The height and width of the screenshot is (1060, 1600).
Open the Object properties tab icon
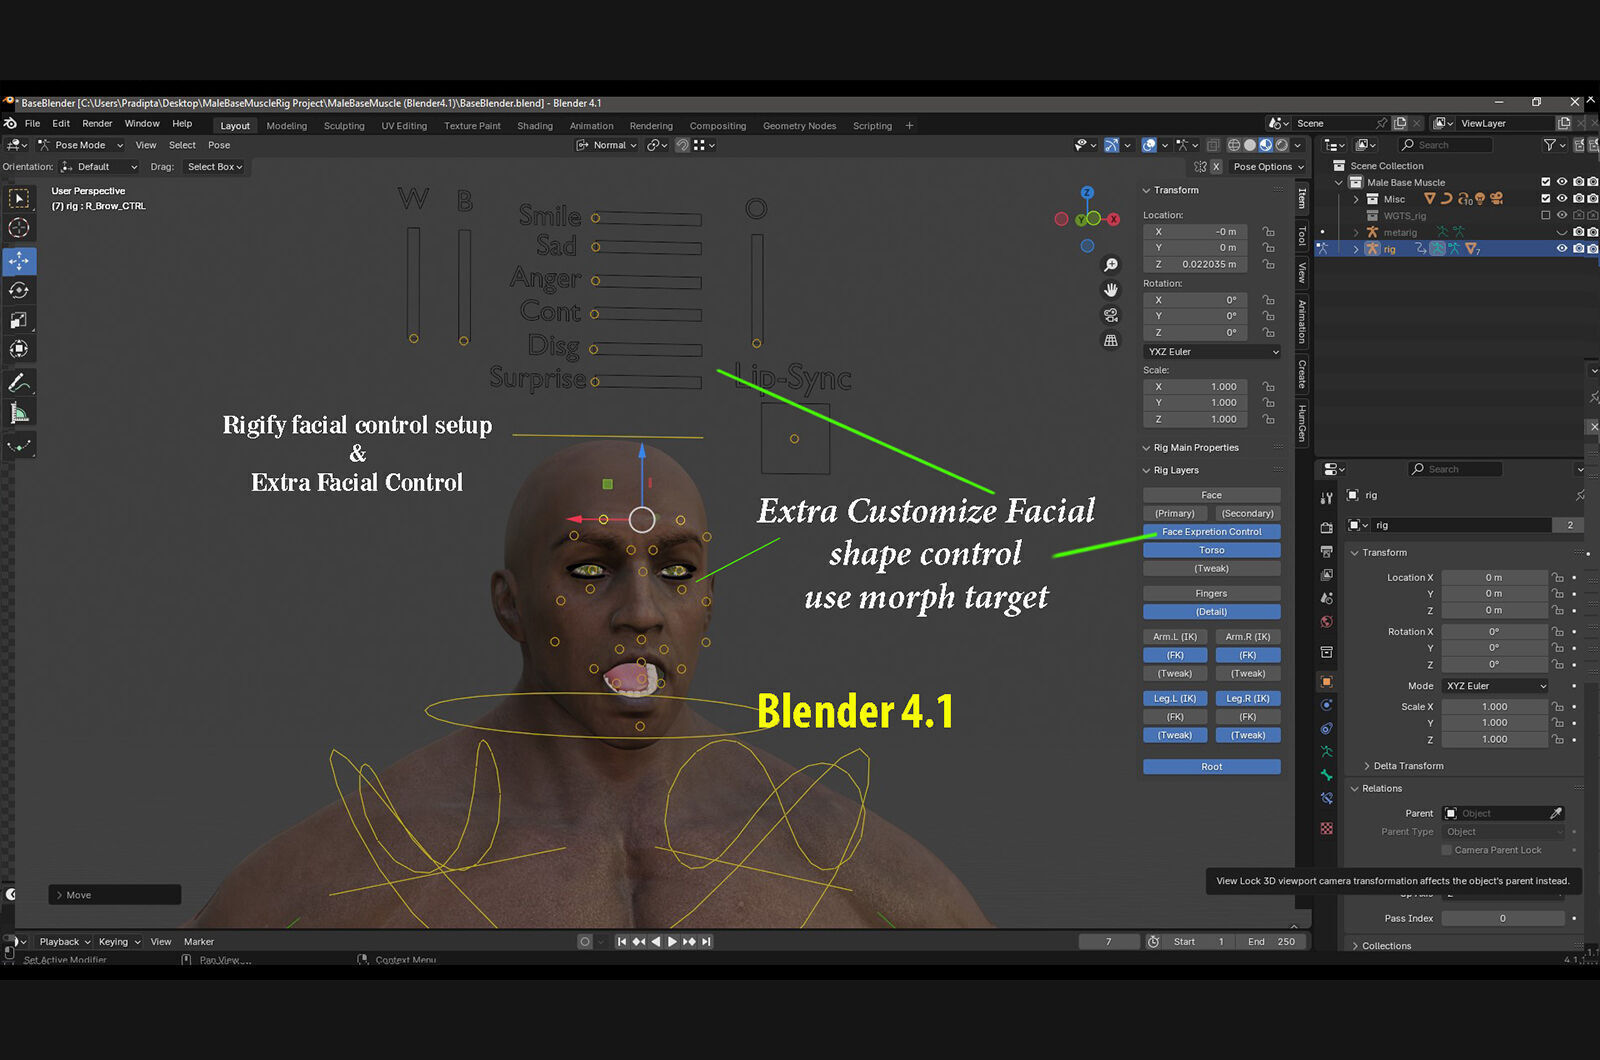[x=1327, y=682]
